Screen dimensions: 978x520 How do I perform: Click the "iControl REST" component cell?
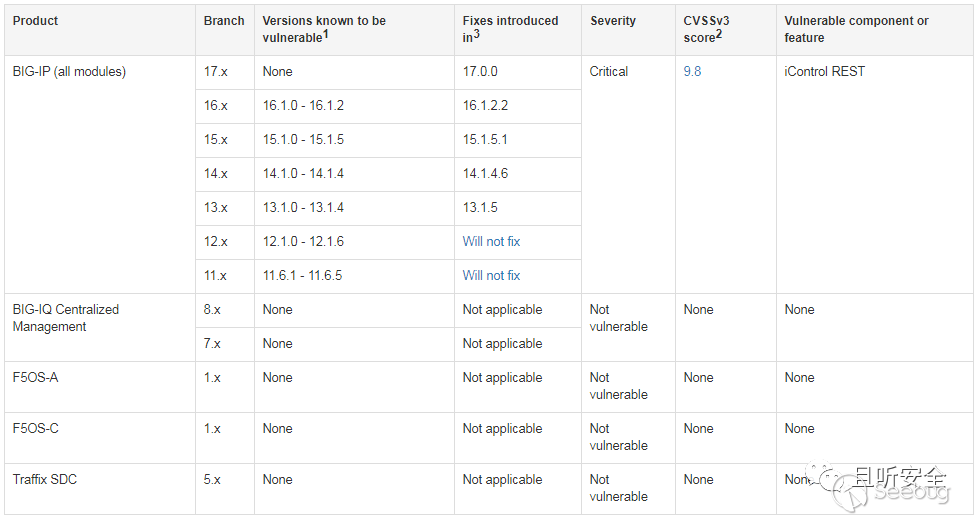[825, 72]
